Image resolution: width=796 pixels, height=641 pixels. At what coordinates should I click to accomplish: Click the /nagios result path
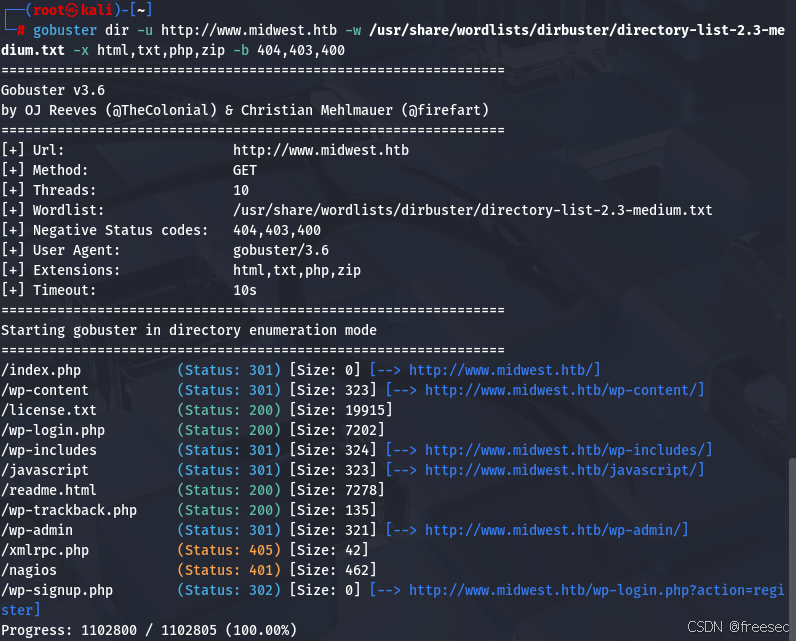29,570
